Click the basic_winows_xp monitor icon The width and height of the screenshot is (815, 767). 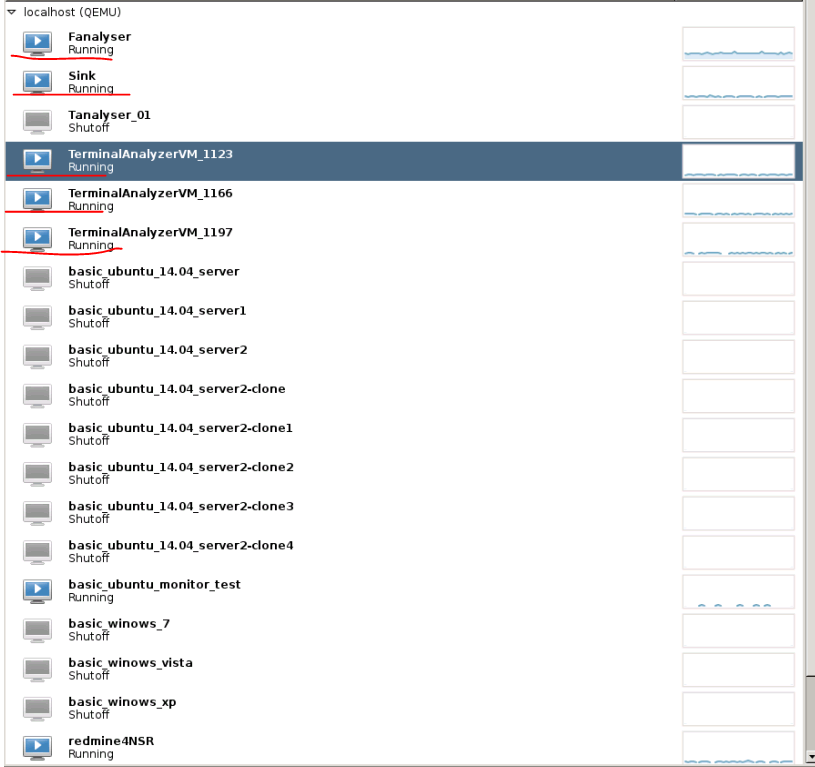click(37, 708)
